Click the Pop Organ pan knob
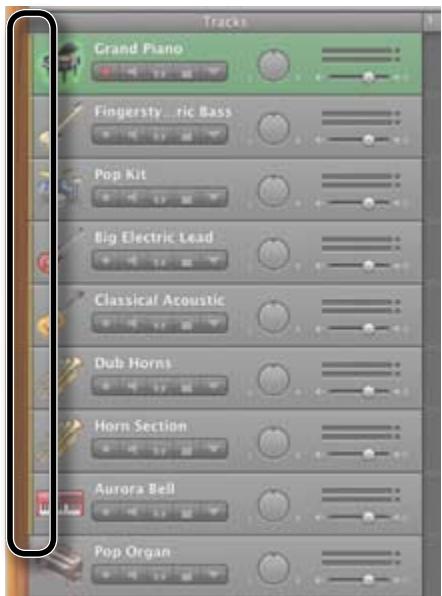The image size is (442, 596). (273, 567)
